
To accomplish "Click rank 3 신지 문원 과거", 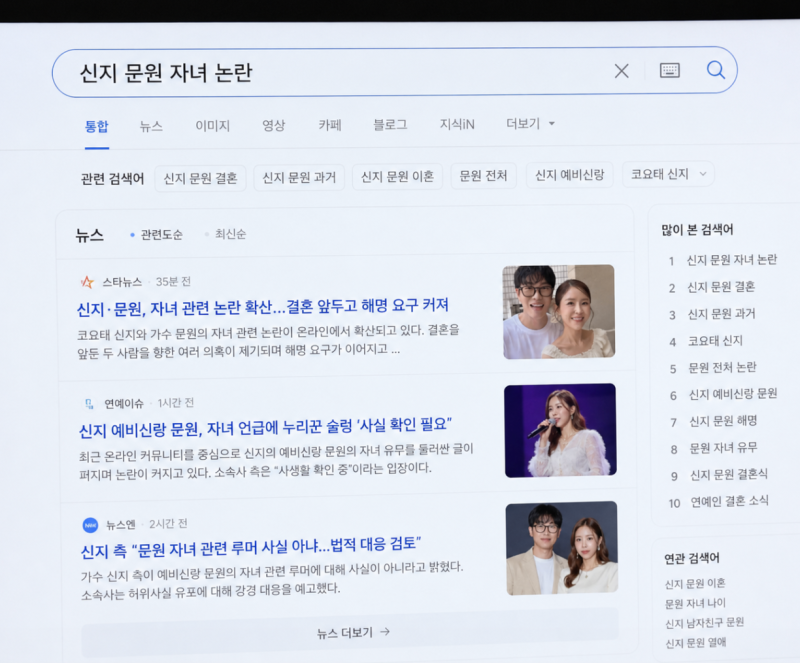I will click(x=721, y=314).
